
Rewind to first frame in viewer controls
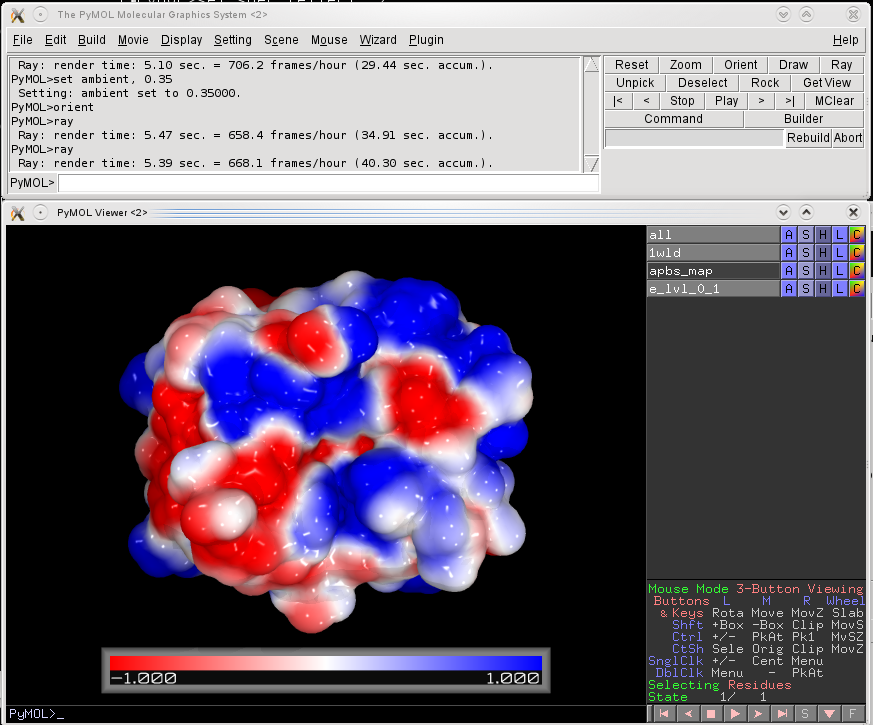tap(664, 713)
